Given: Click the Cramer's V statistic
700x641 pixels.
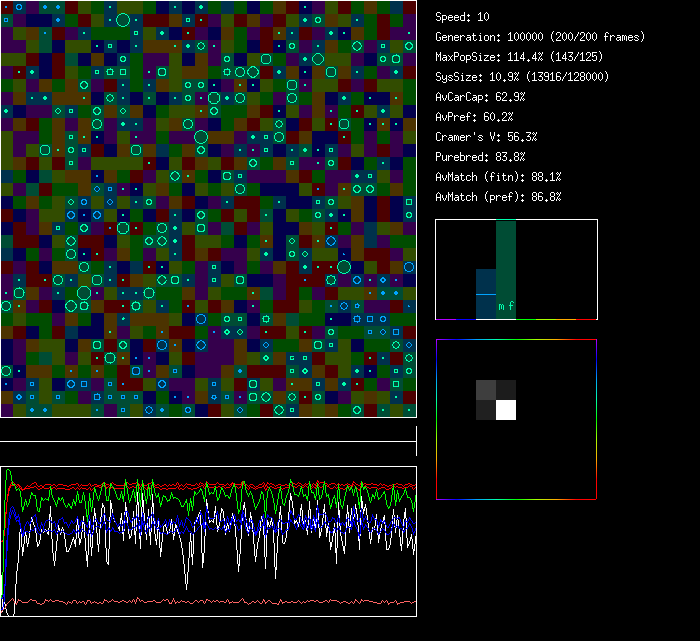Looking at the screenshot, I should pos(486,137).
